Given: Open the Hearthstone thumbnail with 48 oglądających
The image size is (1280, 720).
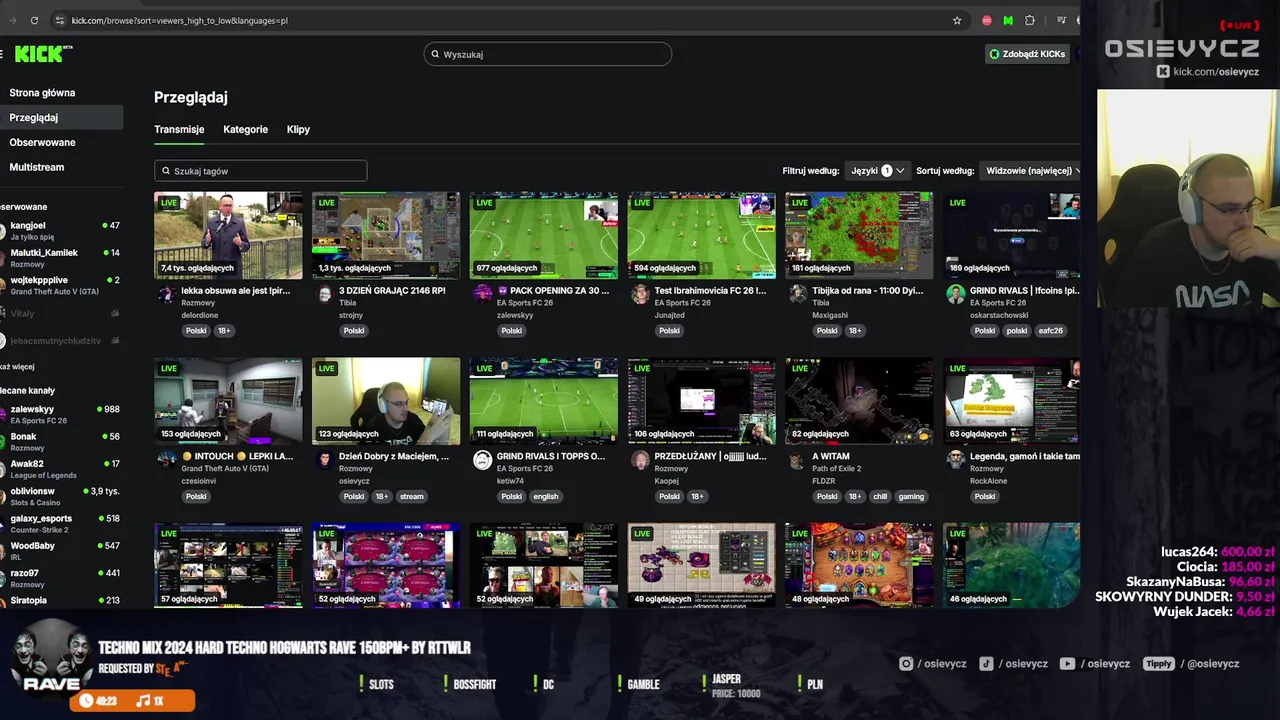Looking at the screenshot, I should tap(859, 565).
